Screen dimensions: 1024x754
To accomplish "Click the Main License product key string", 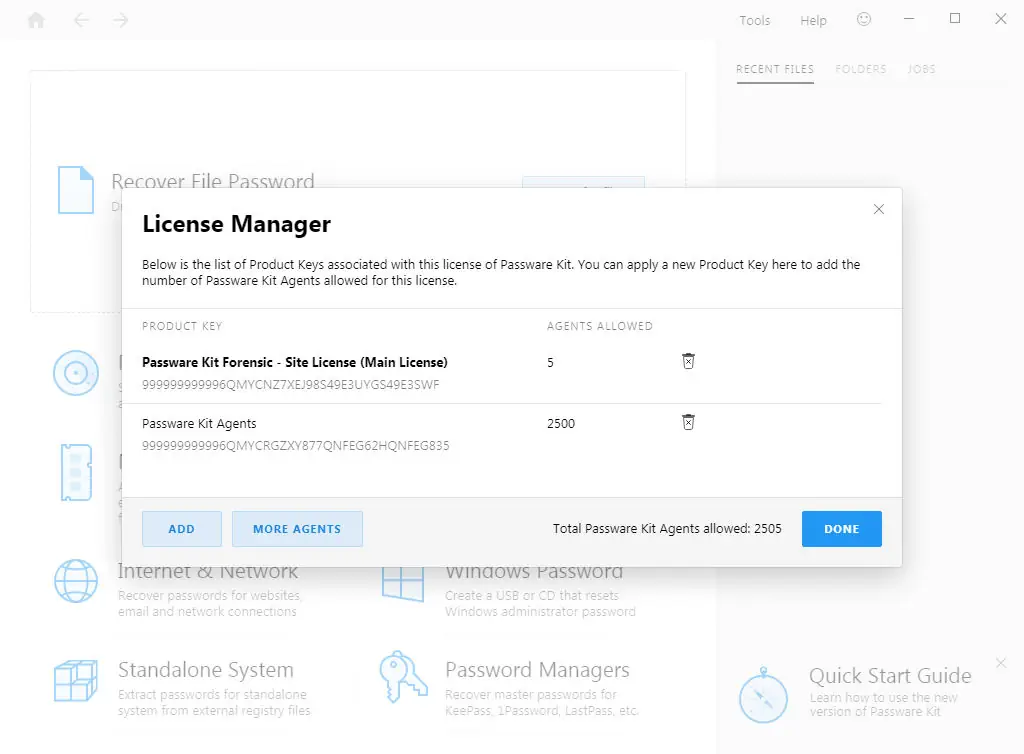I will [291, 385].
